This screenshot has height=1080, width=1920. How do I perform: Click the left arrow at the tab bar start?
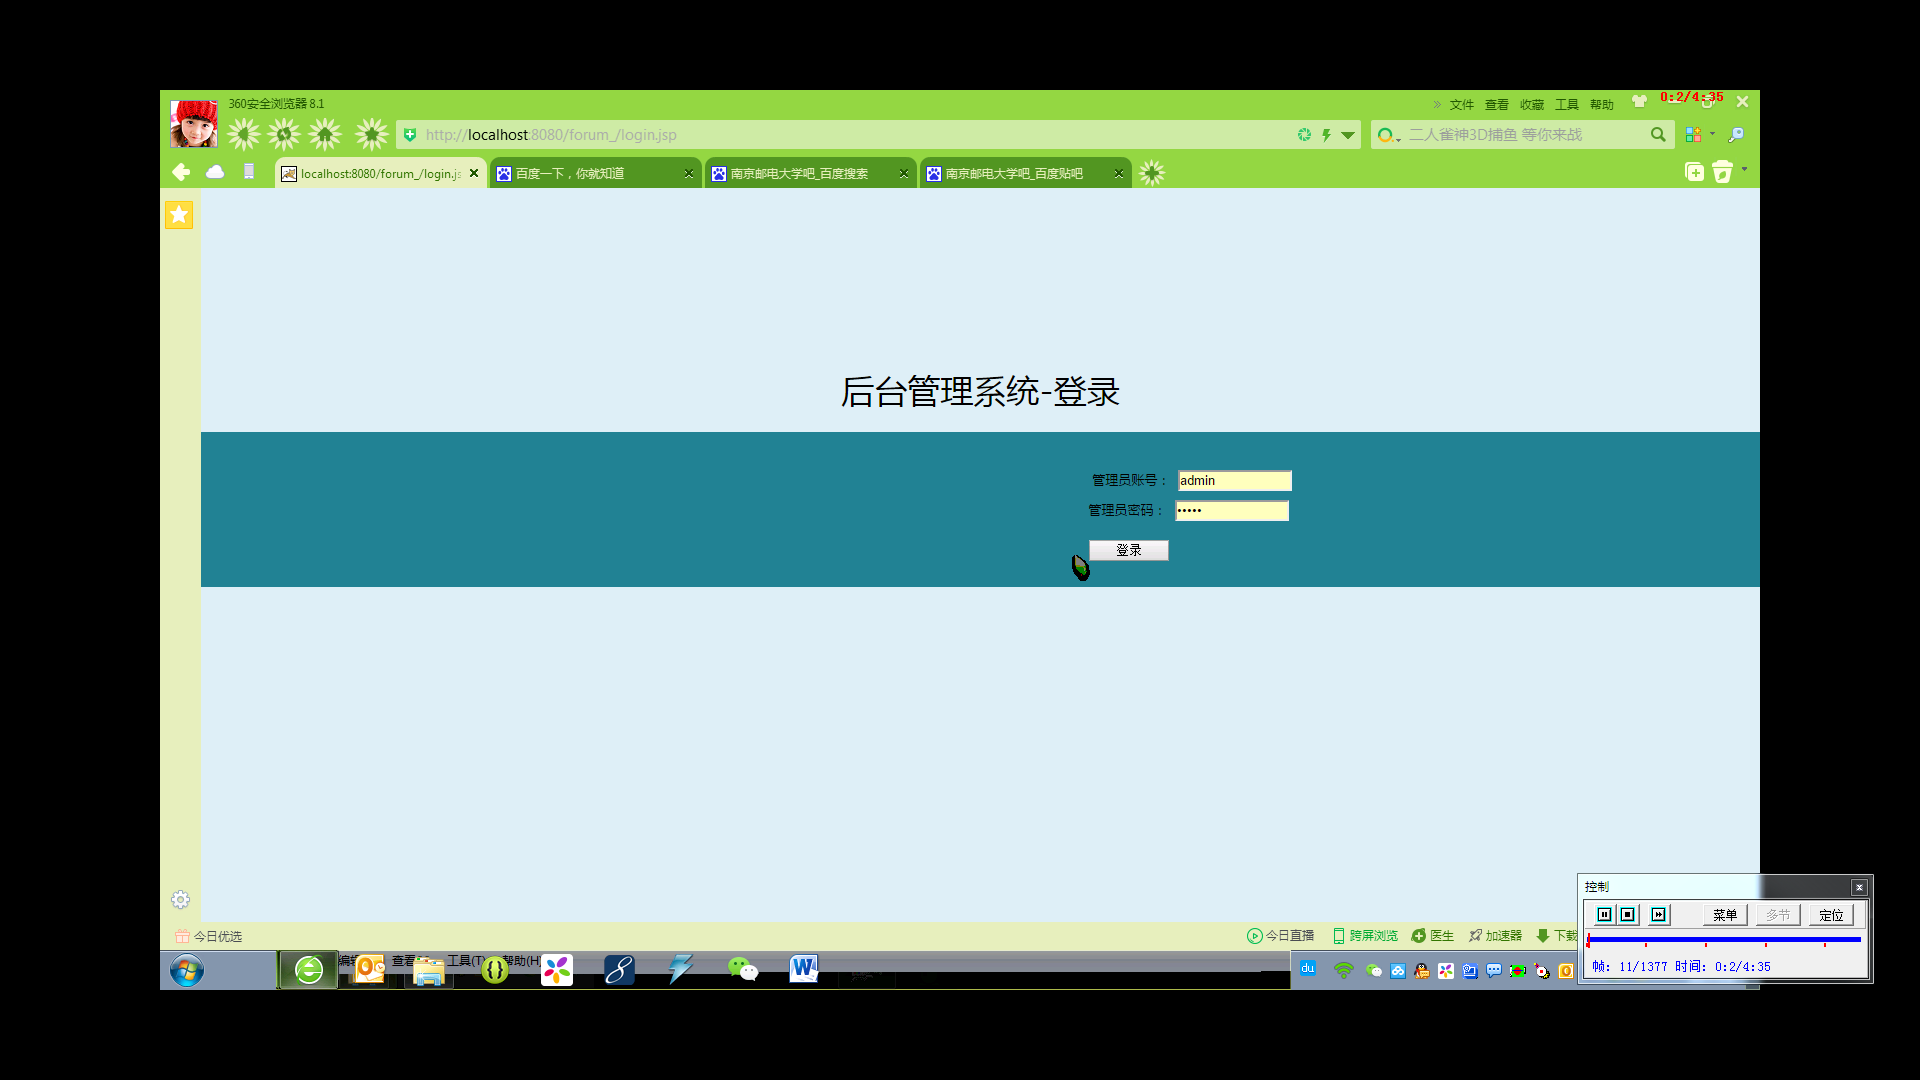(181, 172)
